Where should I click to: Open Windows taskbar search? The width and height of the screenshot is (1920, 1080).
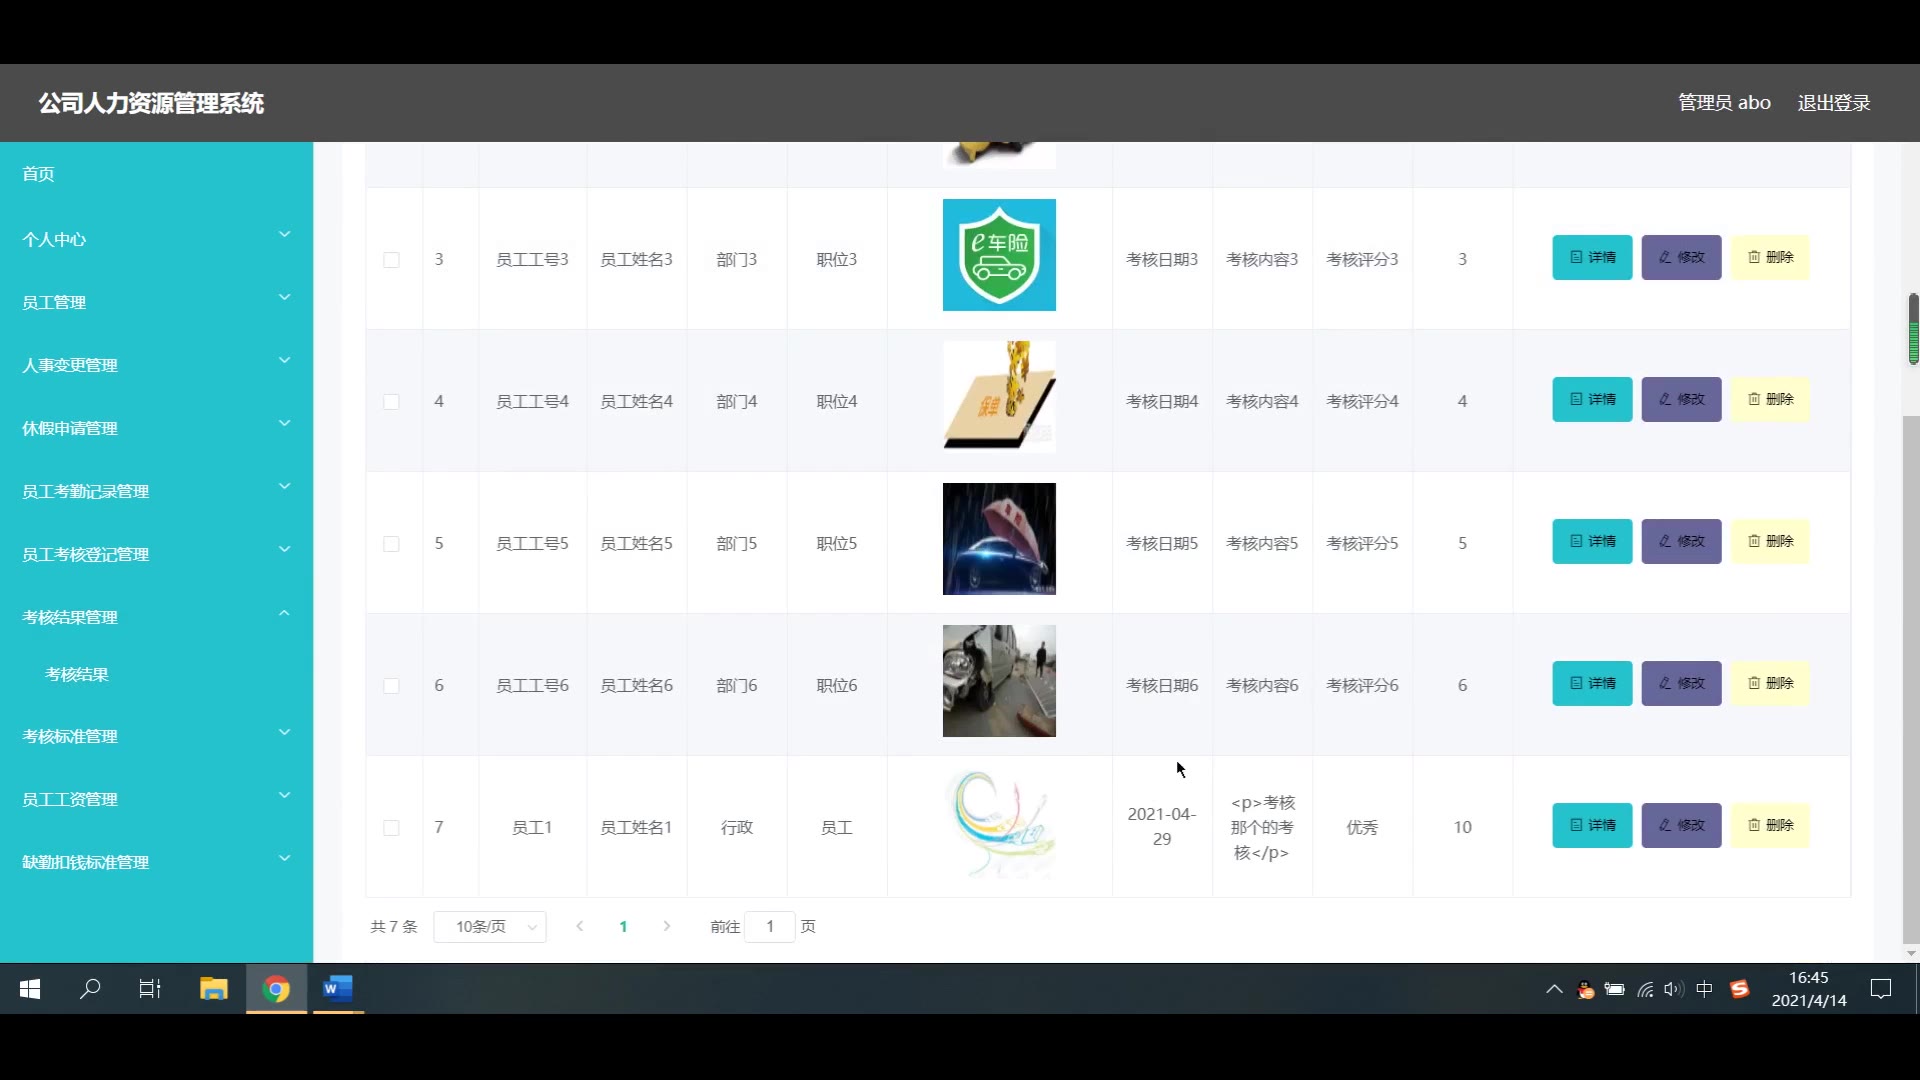point(90,989)
